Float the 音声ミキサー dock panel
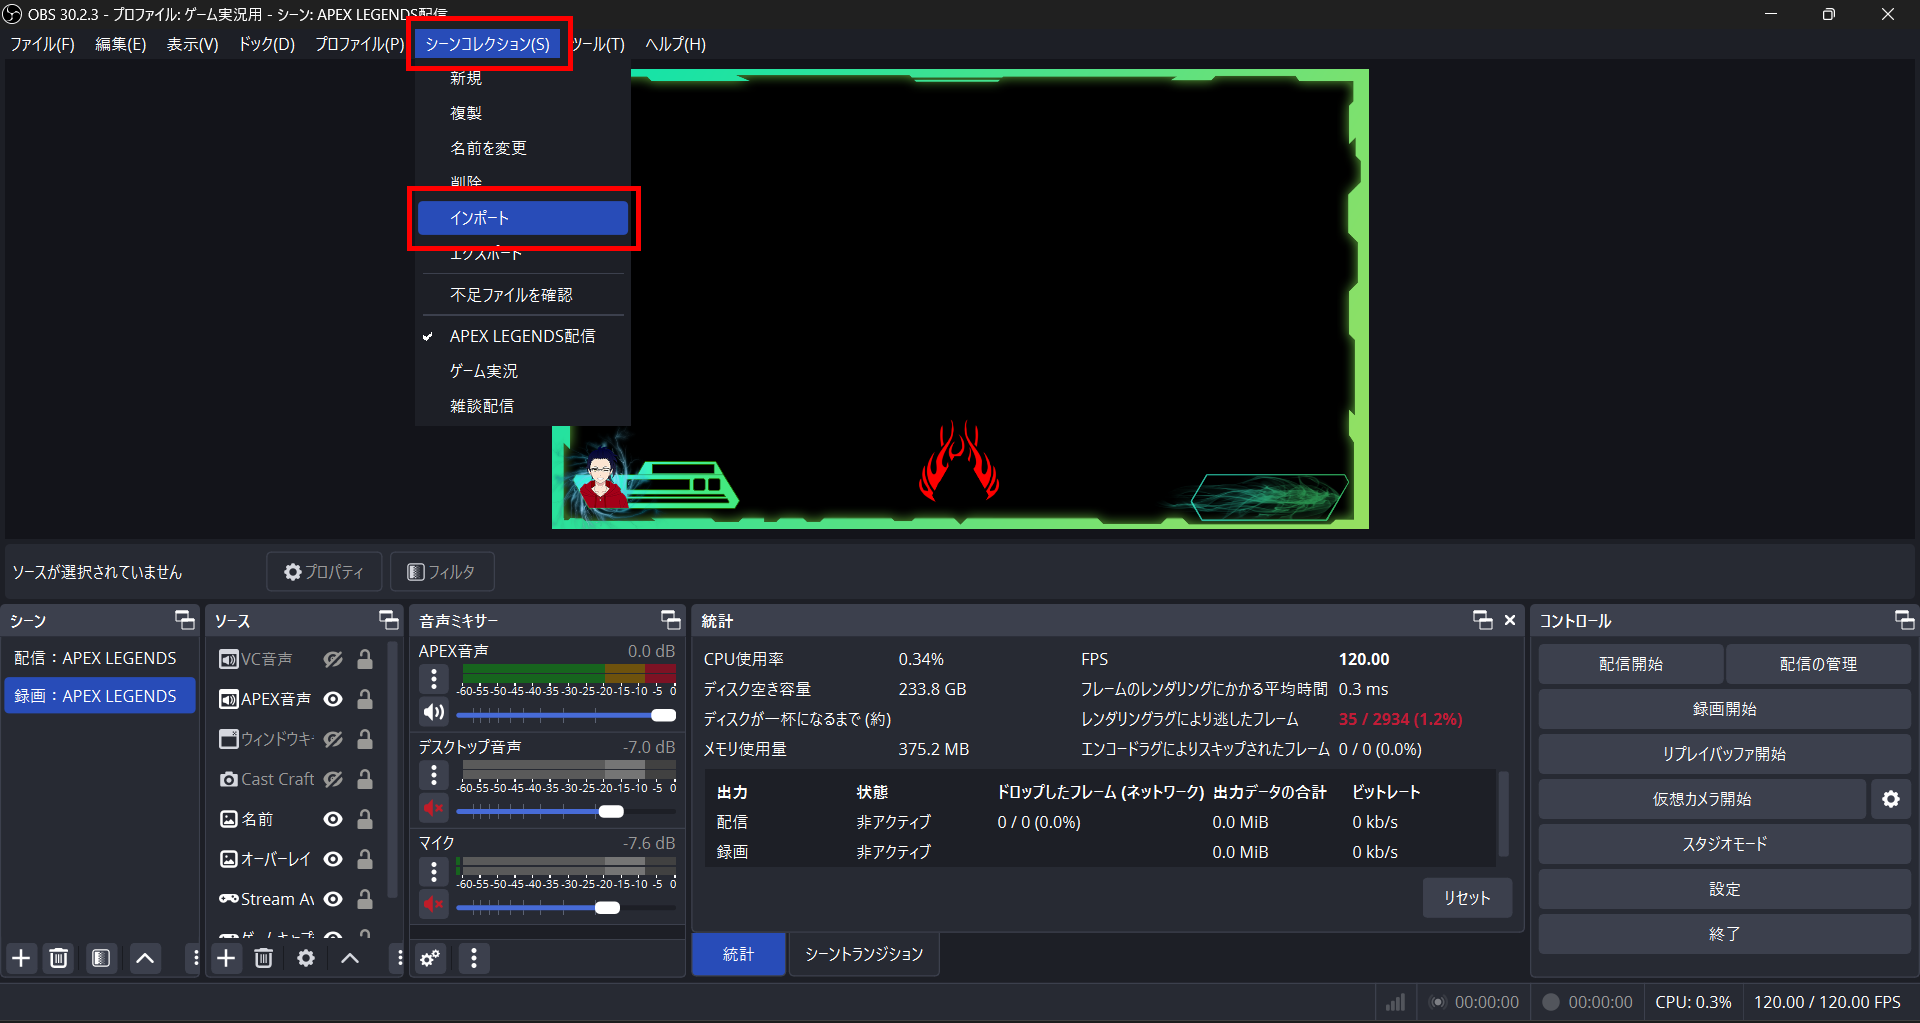 671,620
